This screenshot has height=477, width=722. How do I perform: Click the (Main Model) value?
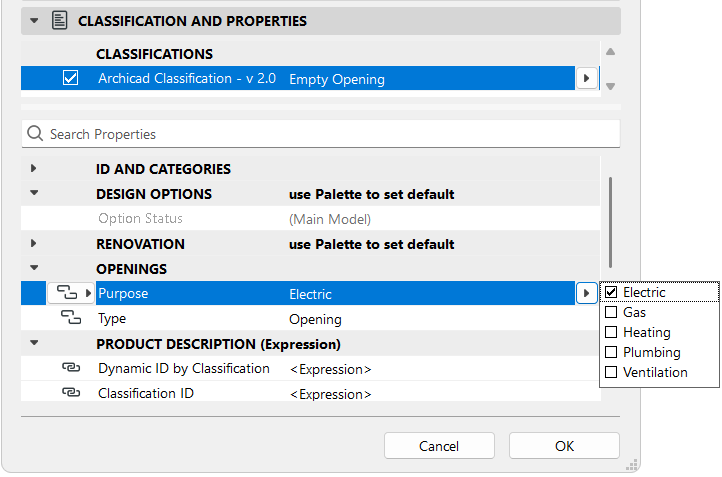pyautogui.click(x=330, y=219)
